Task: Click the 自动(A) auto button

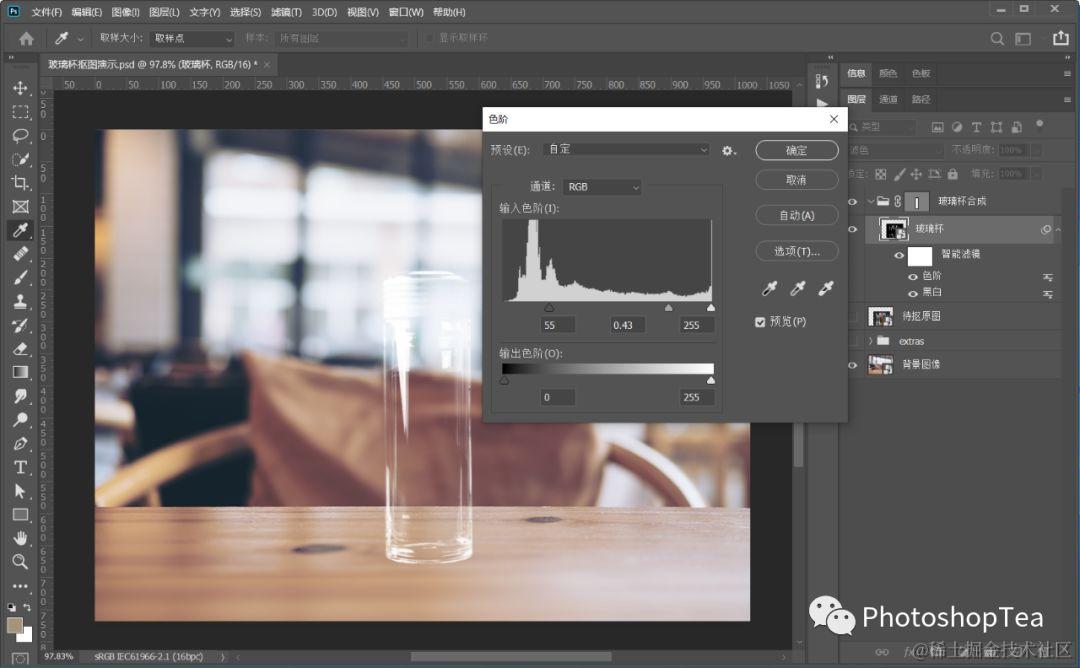Action: click(x=797, y=216)
